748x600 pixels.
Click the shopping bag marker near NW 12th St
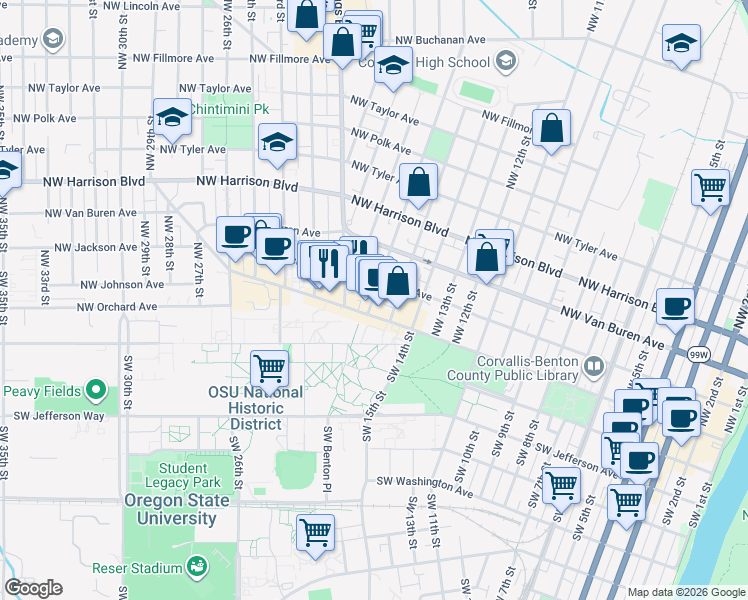551,128
